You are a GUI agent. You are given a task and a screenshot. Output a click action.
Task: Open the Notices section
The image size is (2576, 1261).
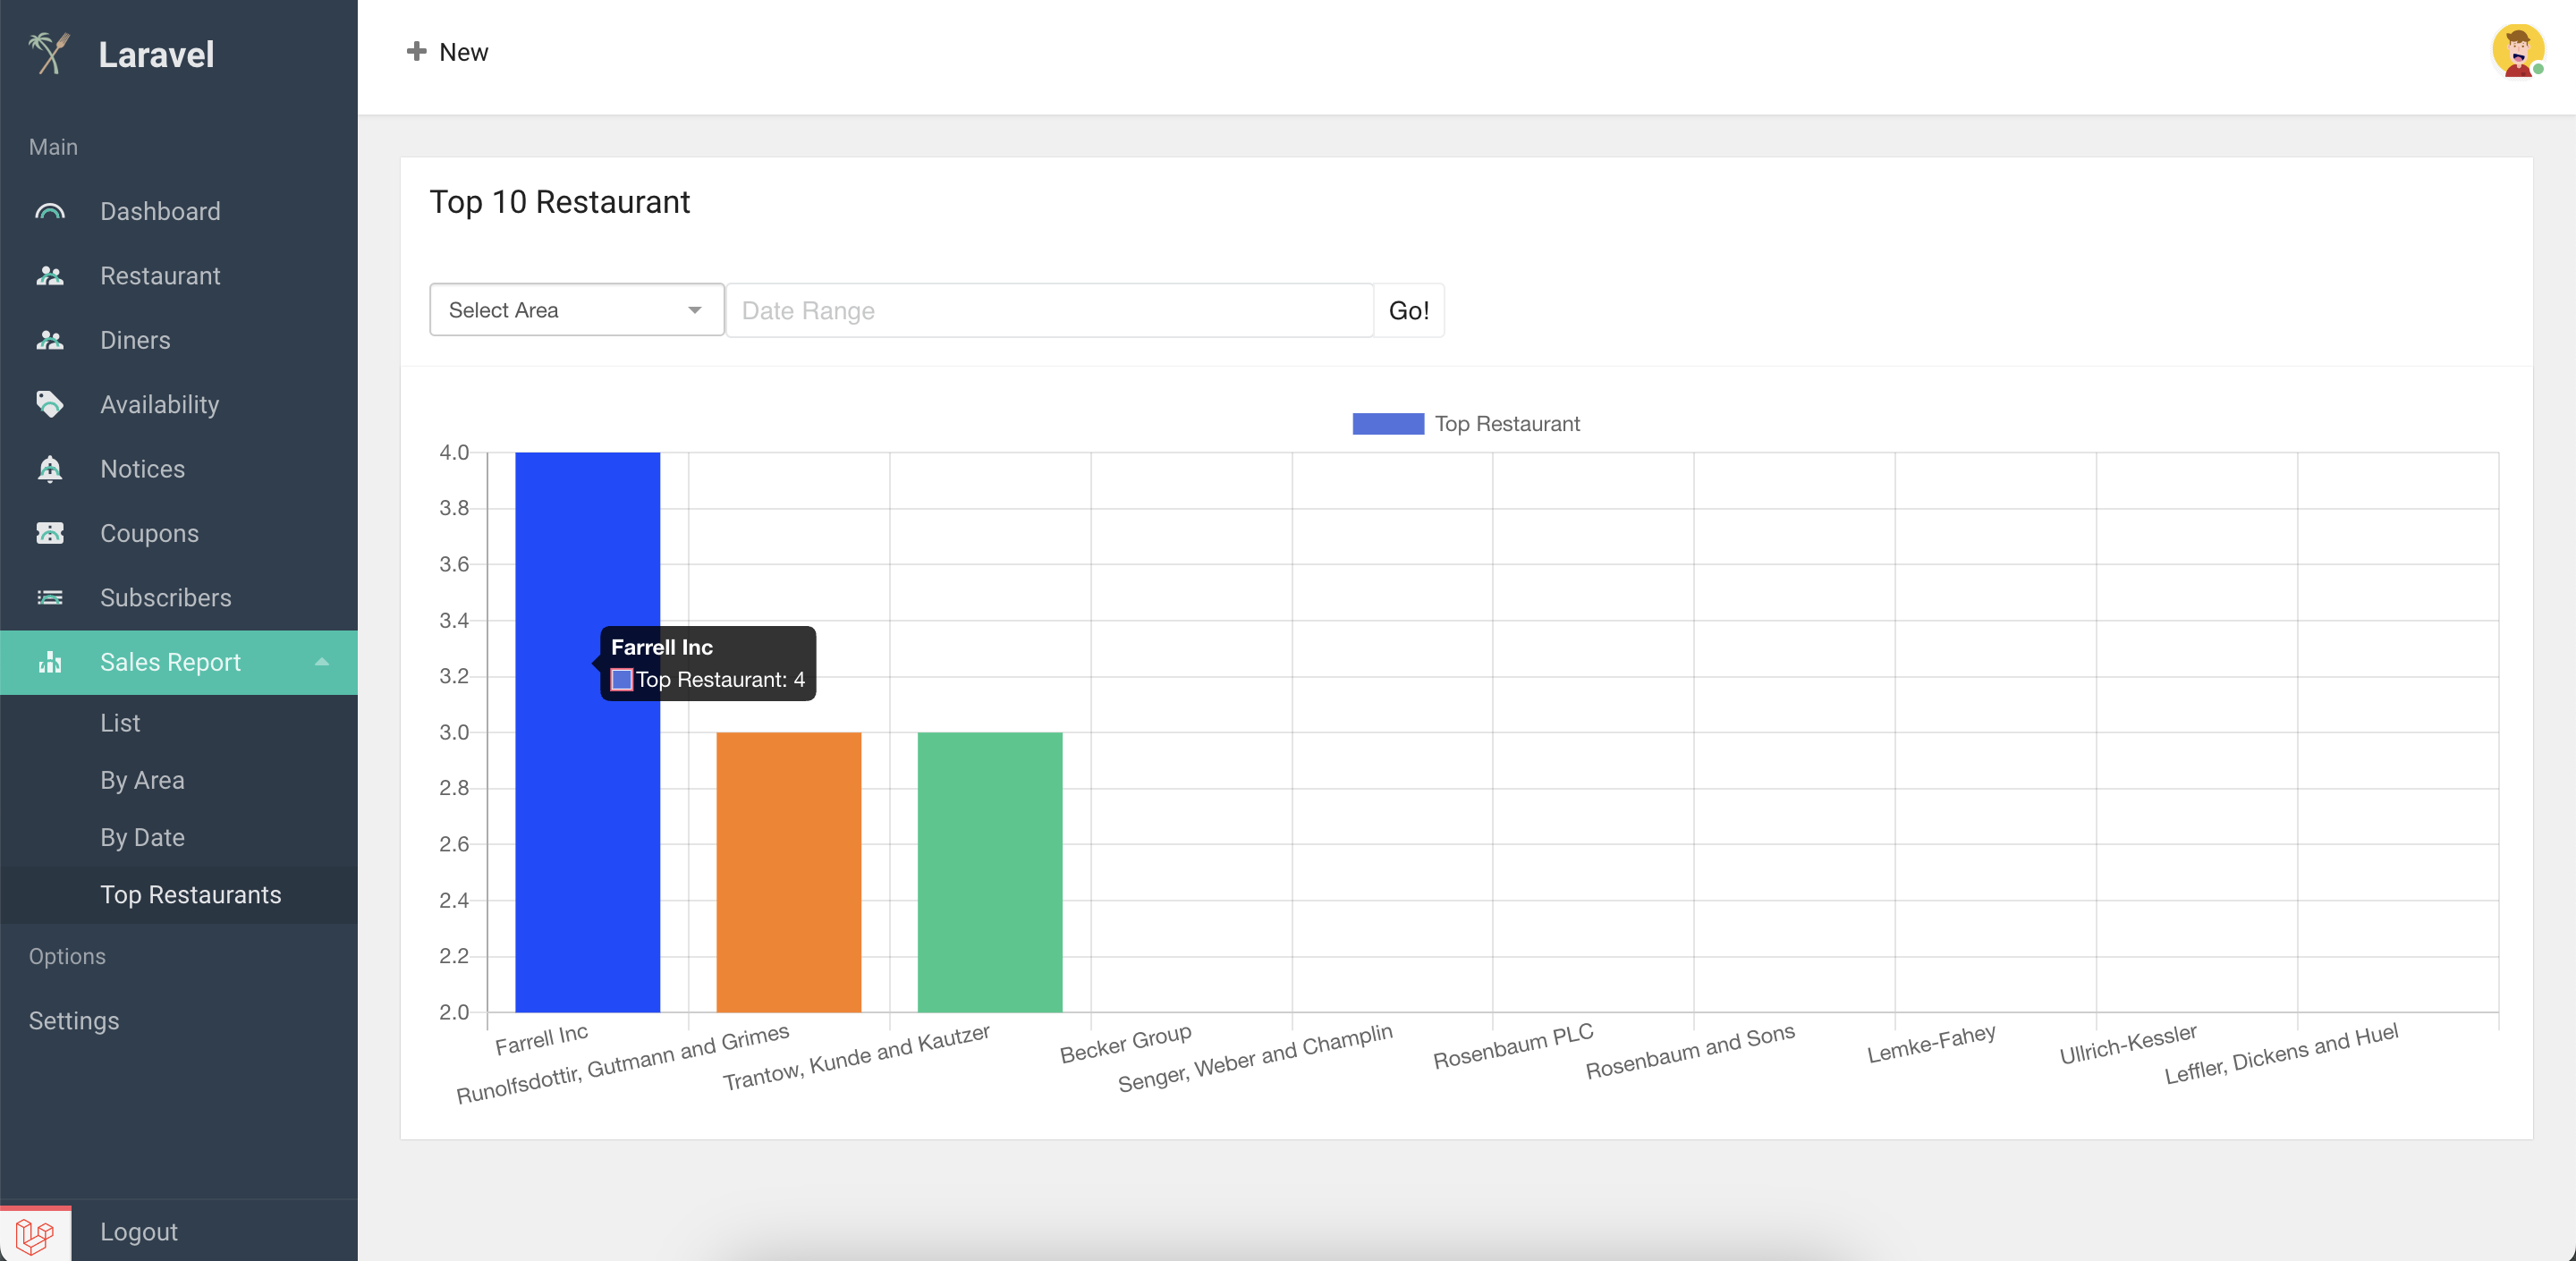142,469
